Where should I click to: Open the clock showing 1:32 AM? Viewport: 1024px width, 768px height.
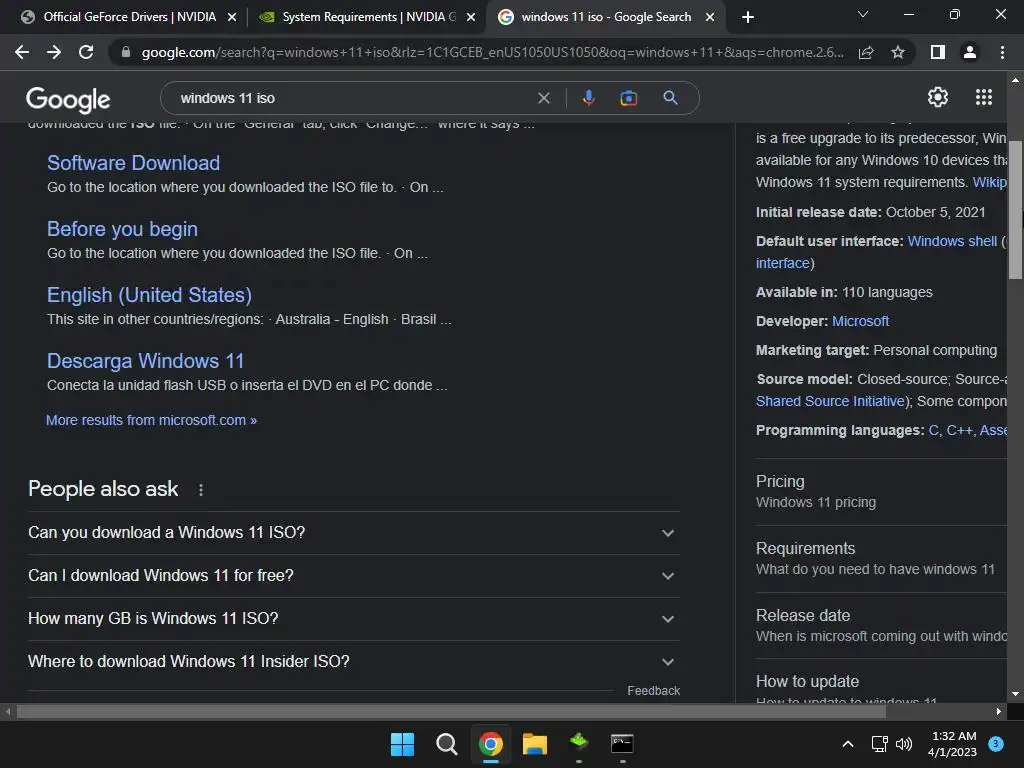953,744
